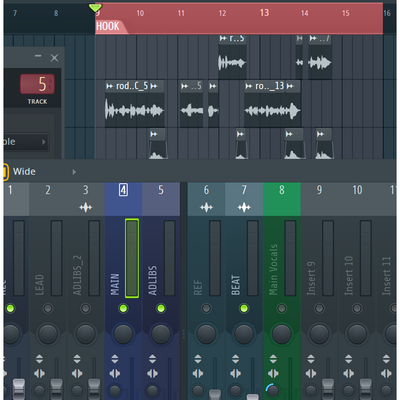Screen dimensions: 400x400
Task: Click the phase invert arrows on REF track
Action: tap(198, 359)
